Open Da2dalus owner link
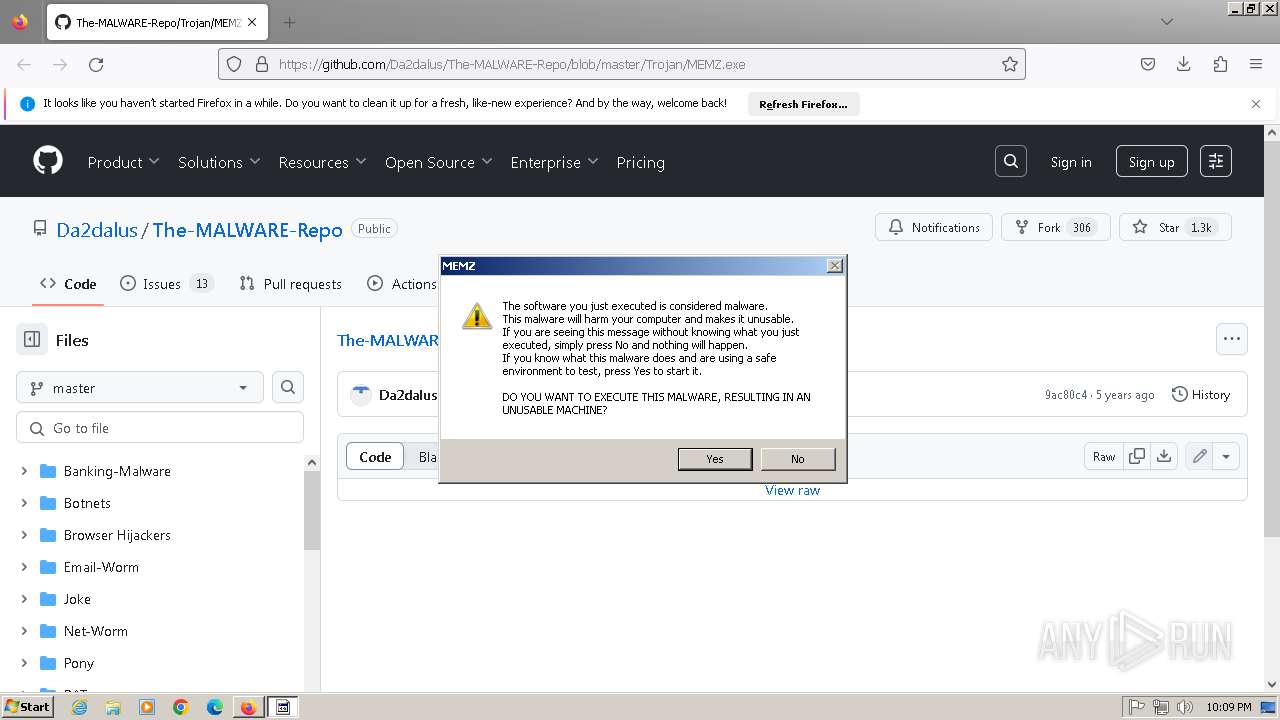The image size is (1280, 720). pos(97,229)
